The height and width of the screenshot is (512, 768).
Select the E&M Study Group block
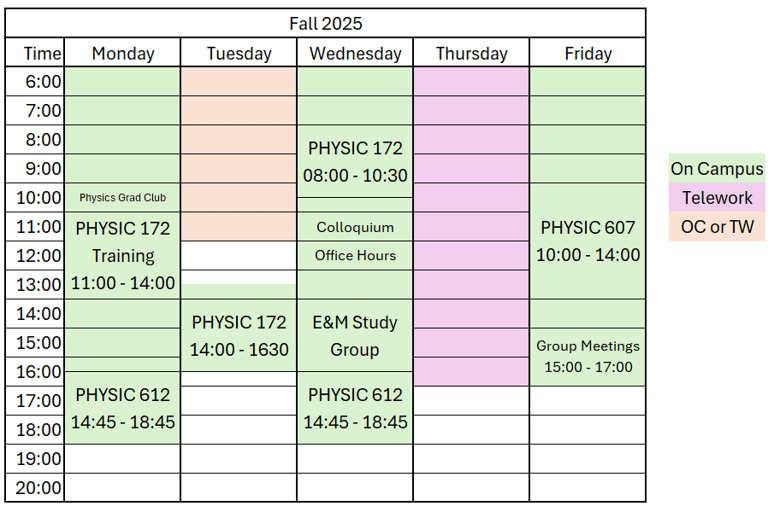pyautogui.click(x=355, y=336)
